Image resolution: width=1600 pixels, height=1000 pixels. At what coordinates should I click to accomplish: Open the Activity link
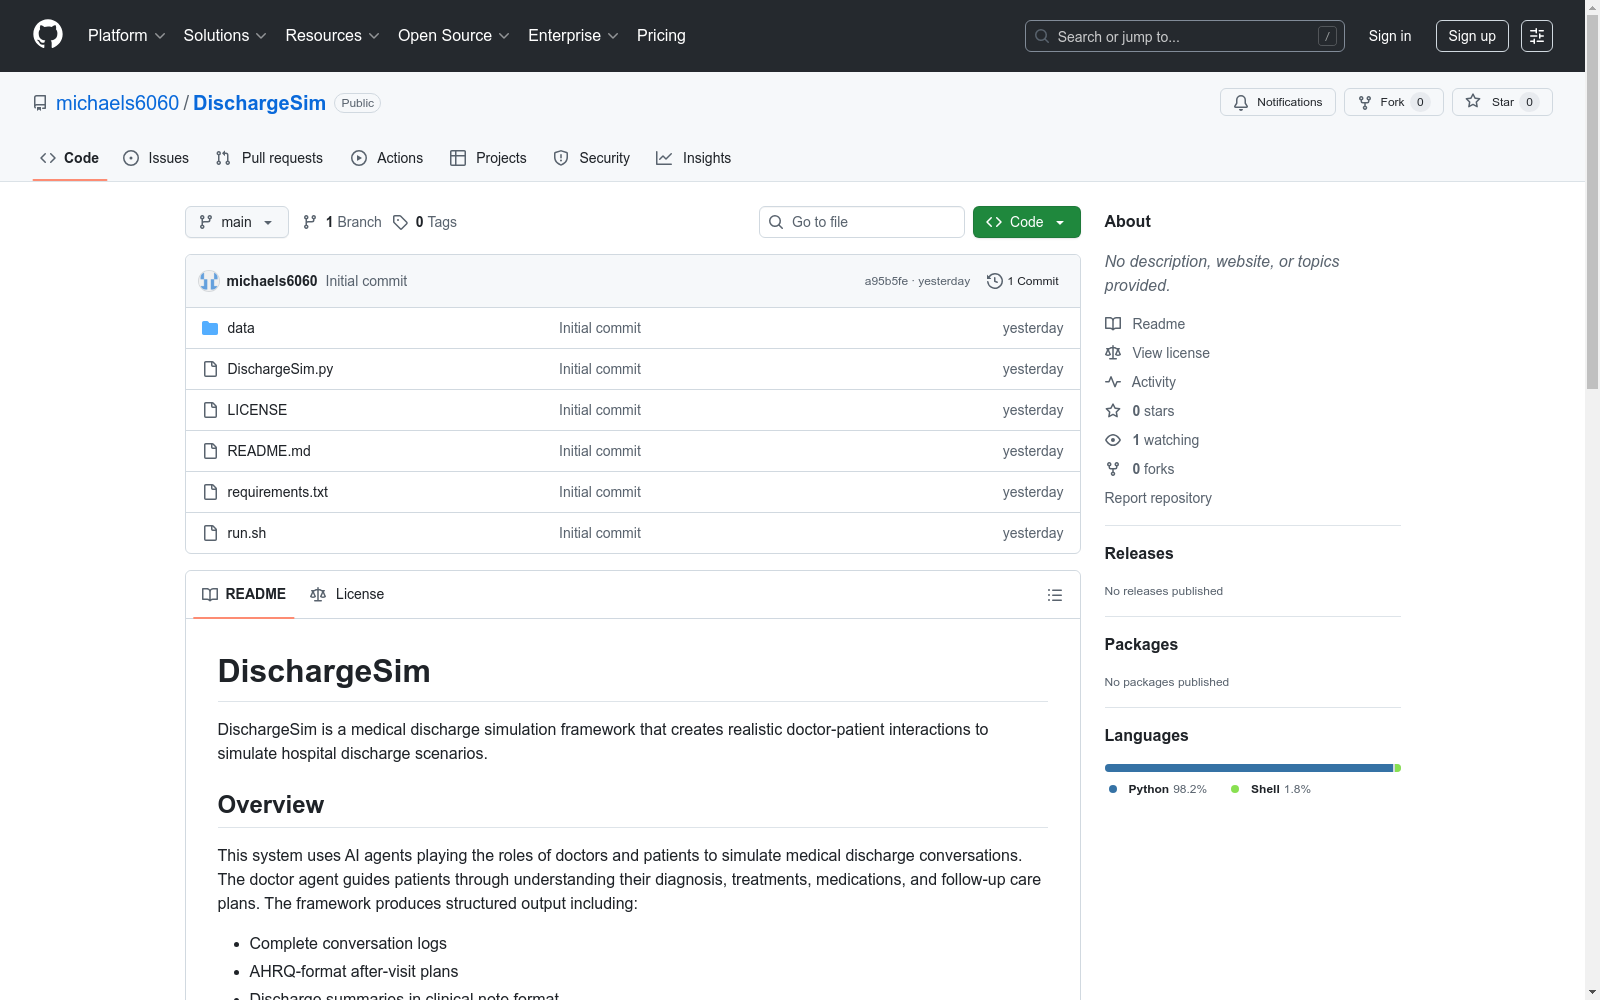1140,382
